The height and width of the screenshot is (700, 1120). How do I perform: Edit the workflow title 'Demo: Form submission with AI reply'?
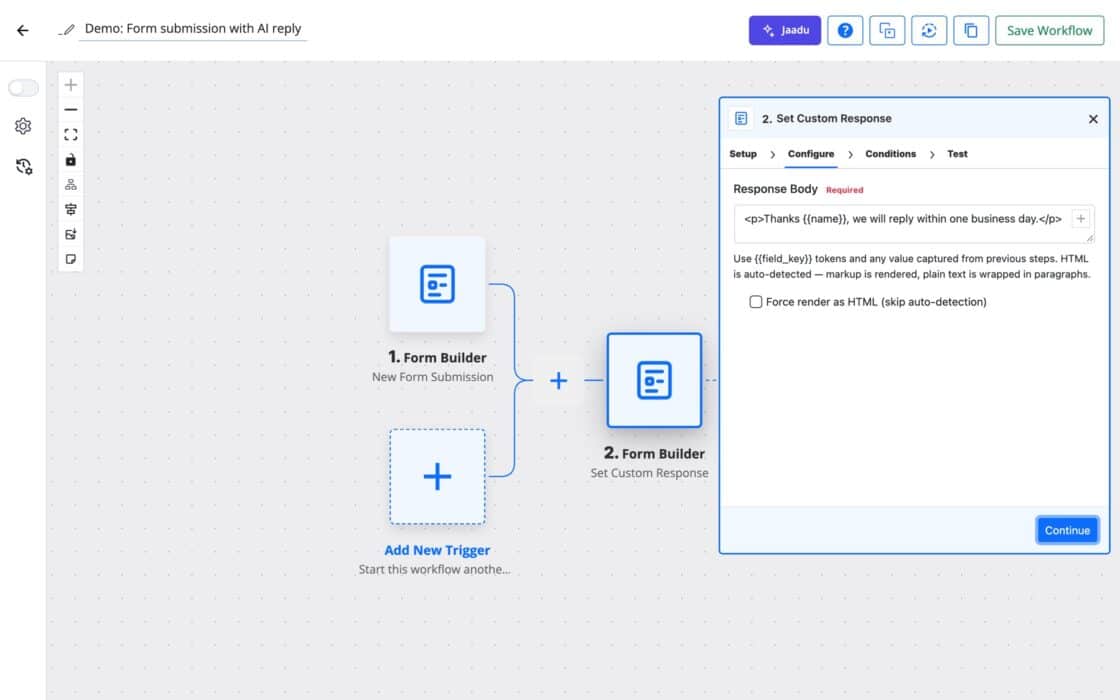click(193, 29)
